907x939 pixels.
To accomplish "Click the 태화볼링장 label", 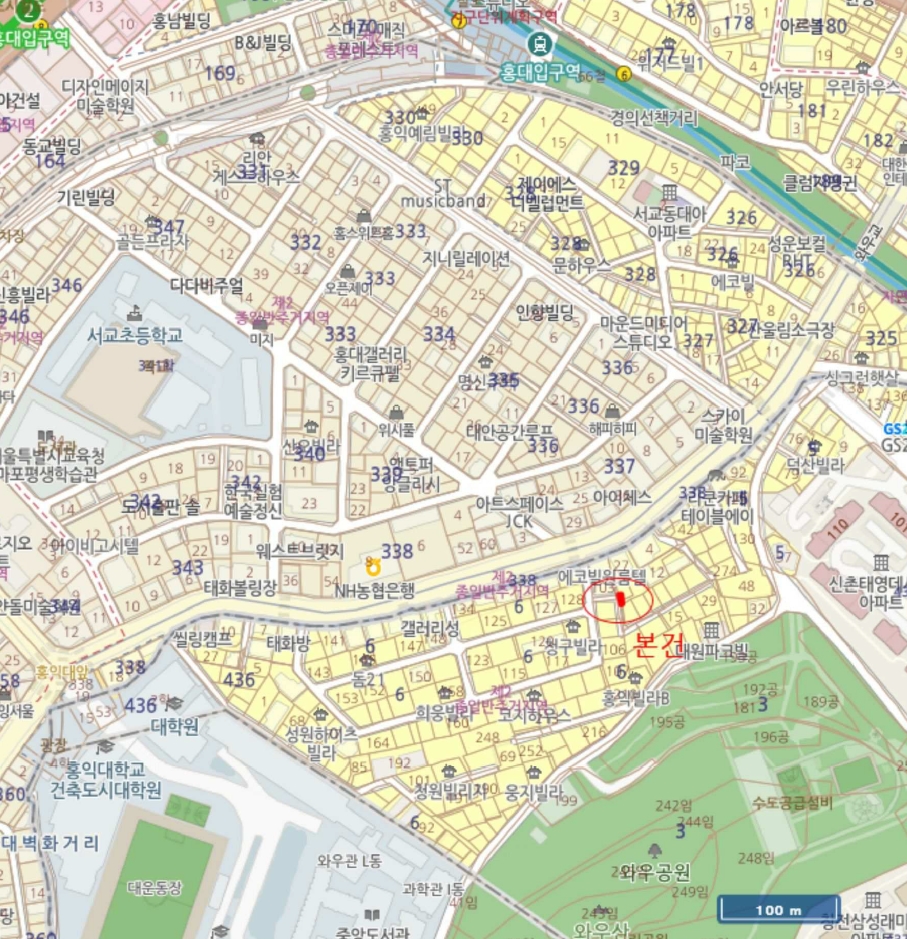I will [x=240, y=588].
